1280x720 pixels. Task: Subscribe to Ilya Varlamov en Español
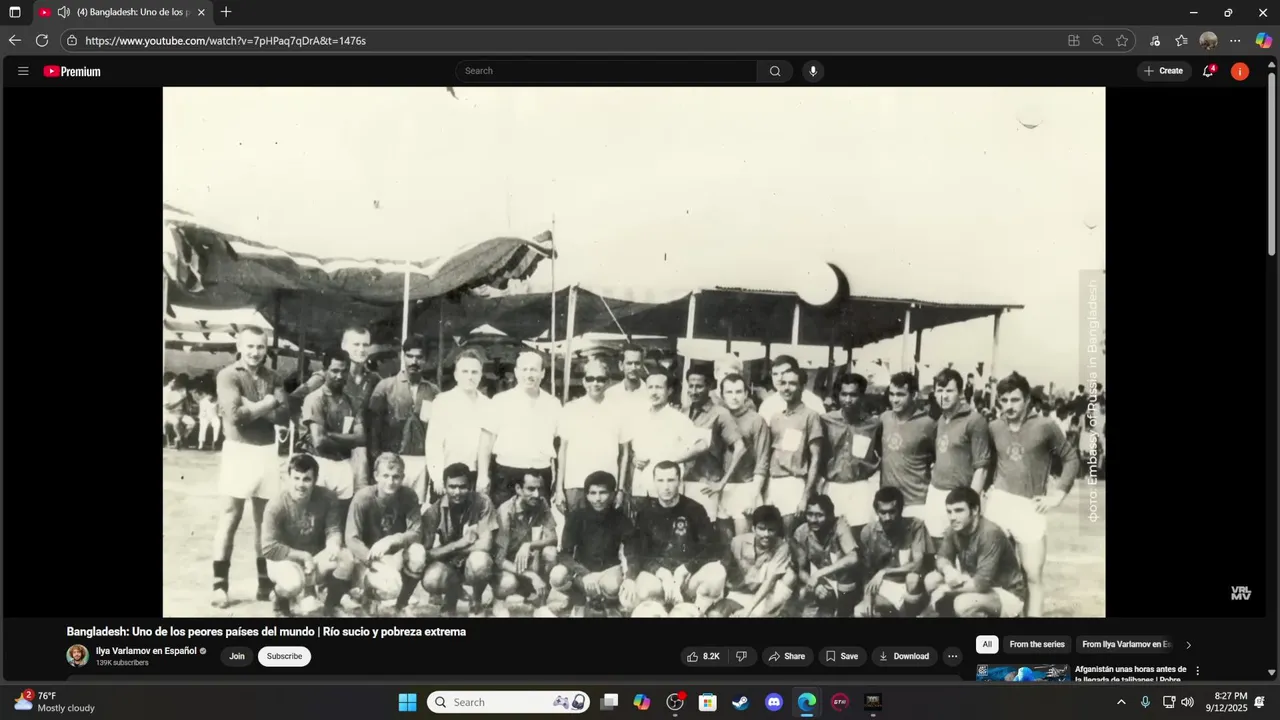(284, 656)
